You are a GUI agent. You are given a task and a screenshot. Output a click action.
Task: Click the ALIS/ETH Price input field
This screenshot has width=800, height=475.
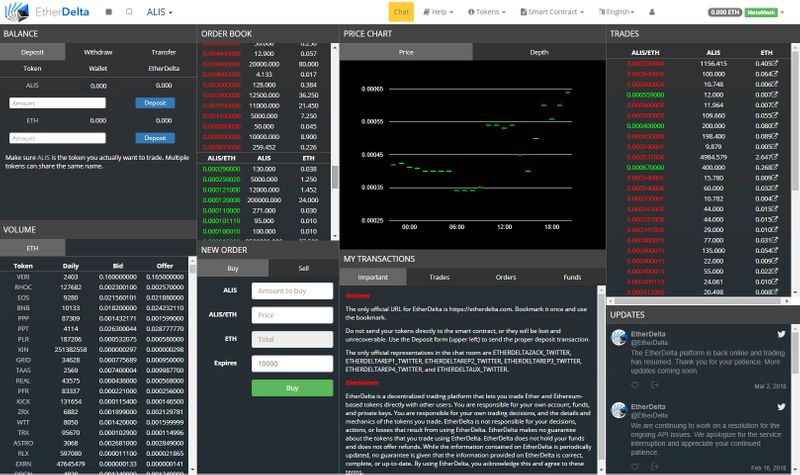click(x=292, y=315)
